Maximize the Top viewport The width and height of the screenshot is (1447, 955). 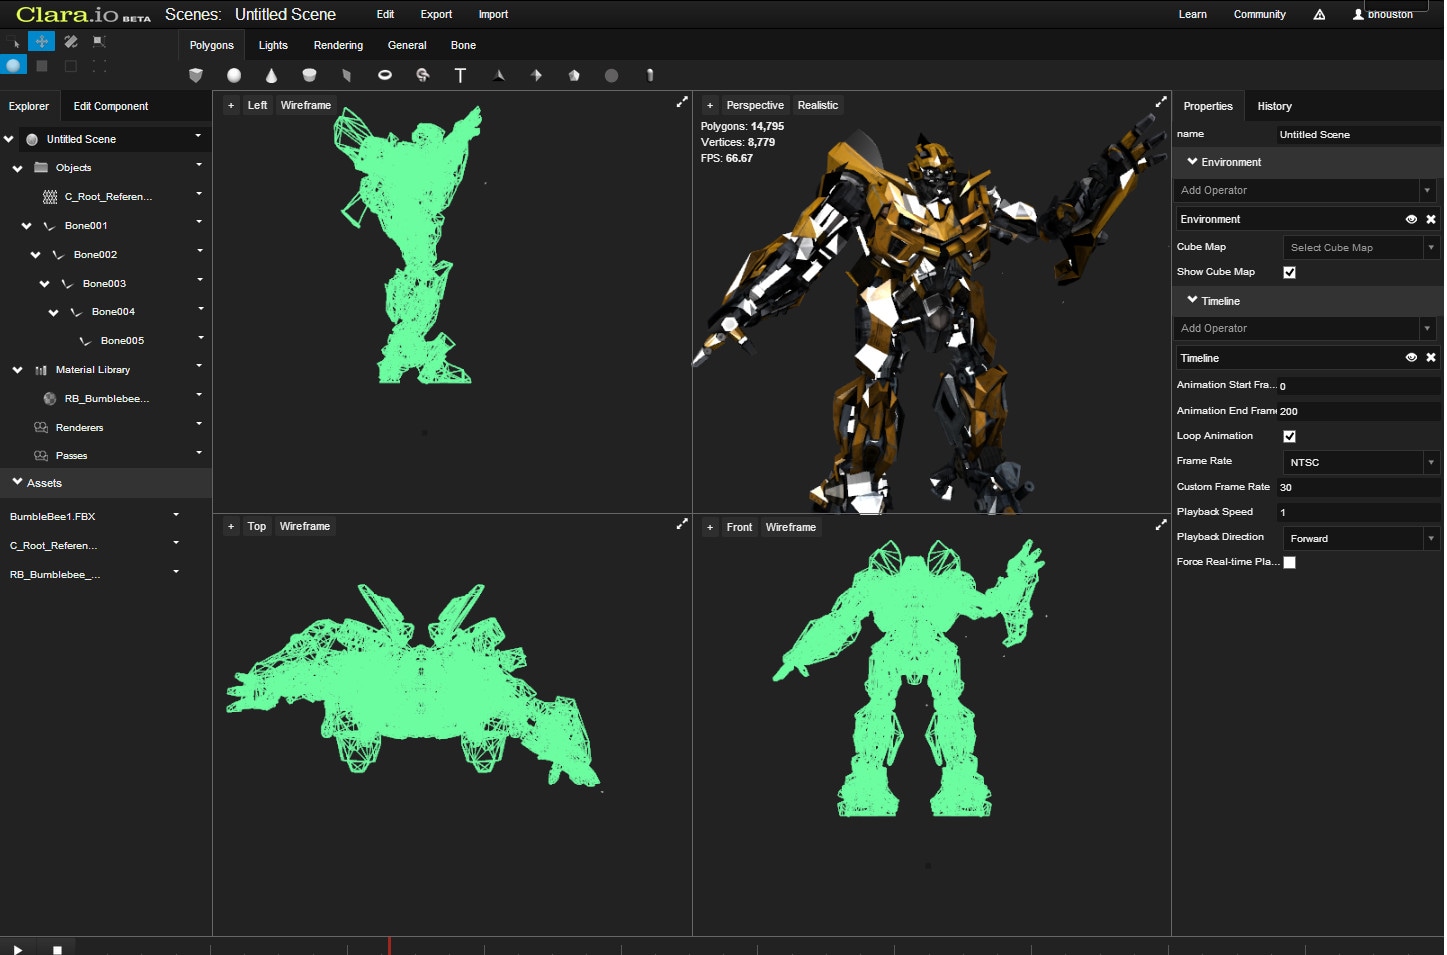pos(682,524)
